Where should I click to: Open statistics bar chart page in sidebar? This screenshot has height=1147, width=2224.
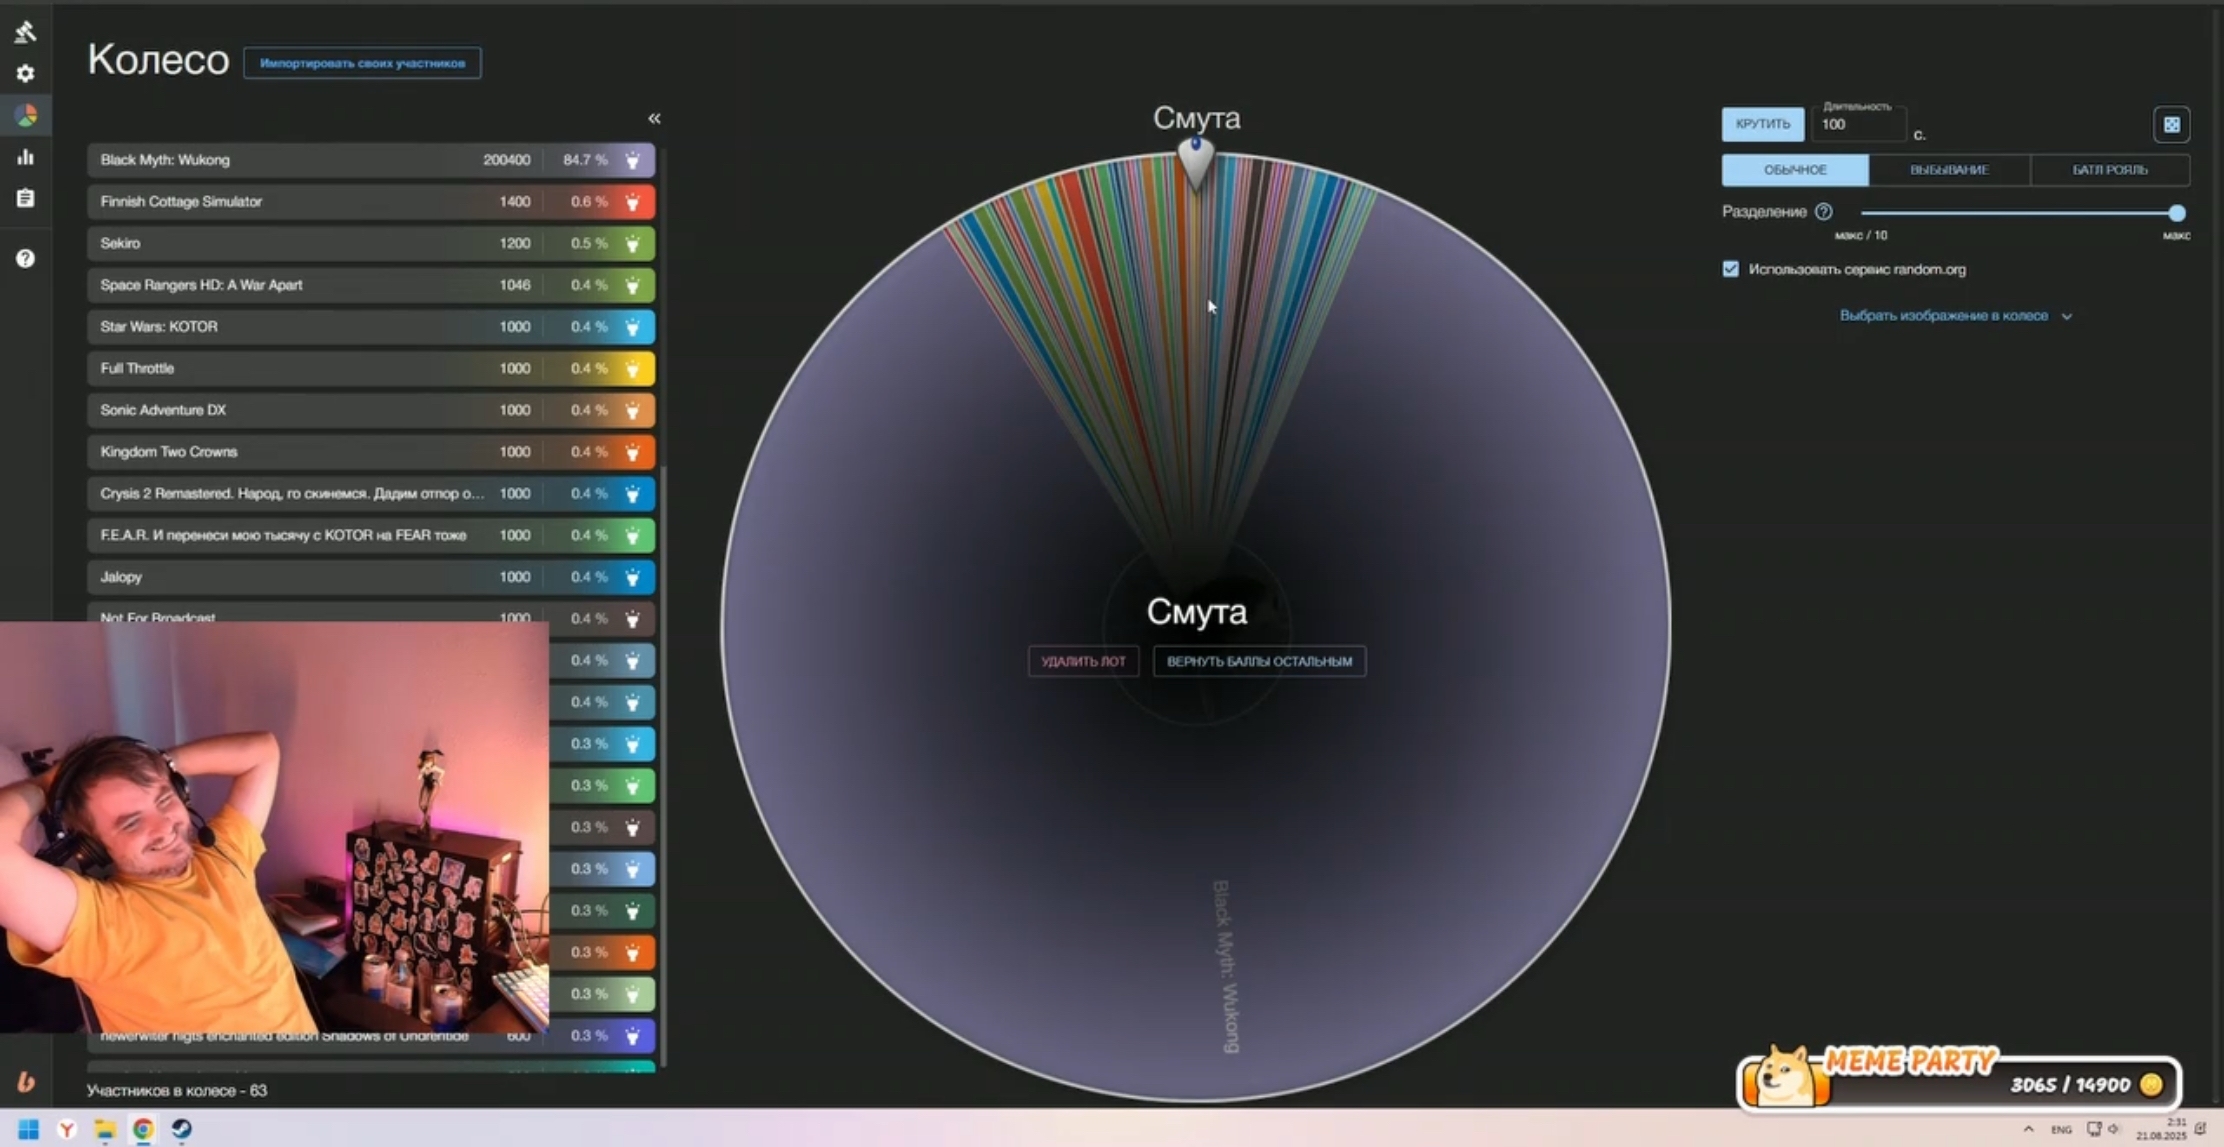[25, 157]
